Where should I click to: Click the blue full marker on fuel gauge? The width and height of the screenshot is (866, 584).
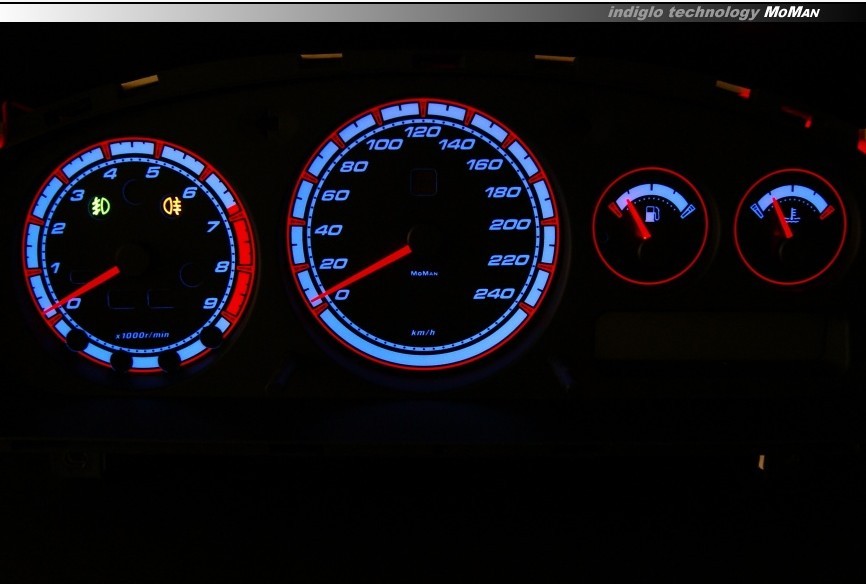[687, 210]
